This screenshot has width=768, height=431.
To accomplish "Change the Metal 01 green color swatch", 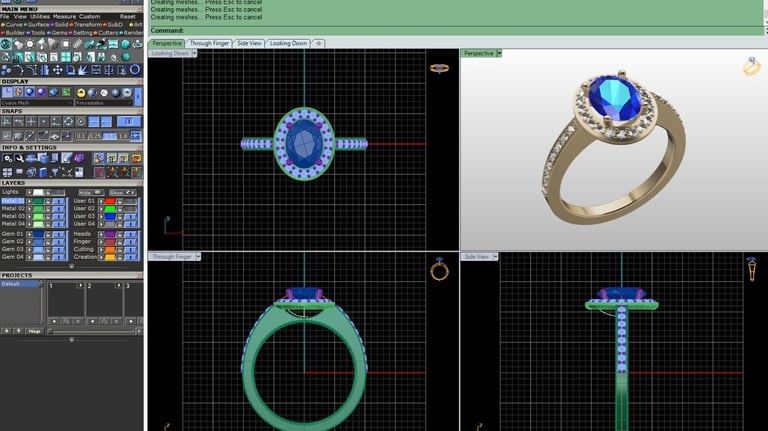I will pyautogui.click(x=39, y=201).
